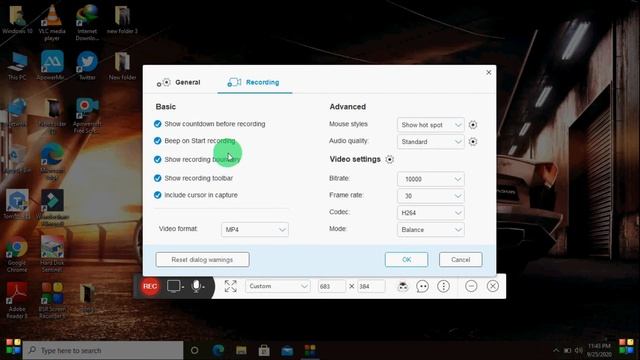The height and width of the screenshot is (360, 640).
Task: Switch to the General tab
Action: (x=179, y=82)
